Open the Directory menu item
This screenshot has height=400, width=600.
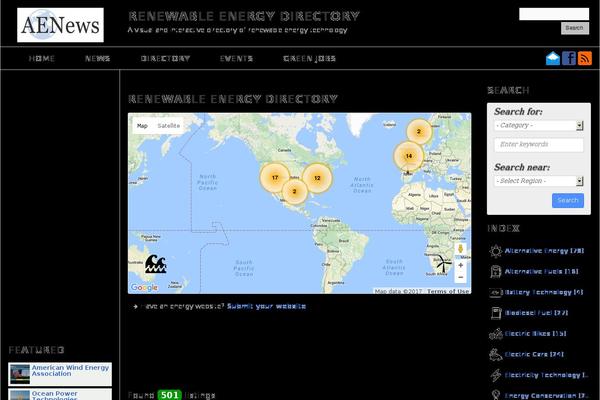pyautogui.click(x=165, y=59)
